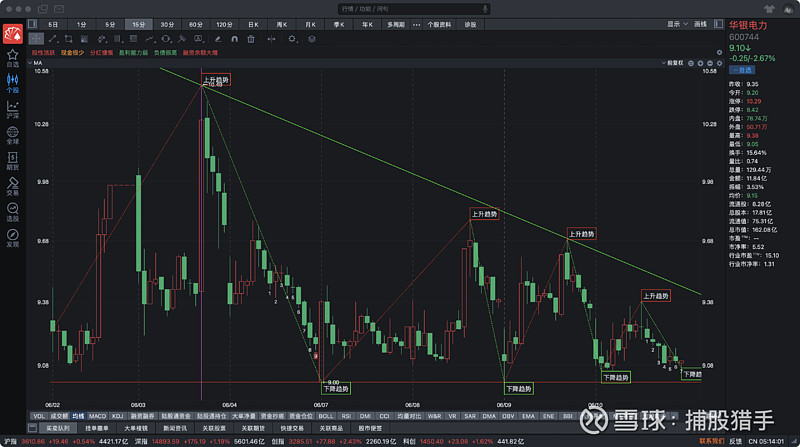The width and height of the screenshot is (800, 447).
Task: Open the skin theme shirt icon
Action: (769, 9)
